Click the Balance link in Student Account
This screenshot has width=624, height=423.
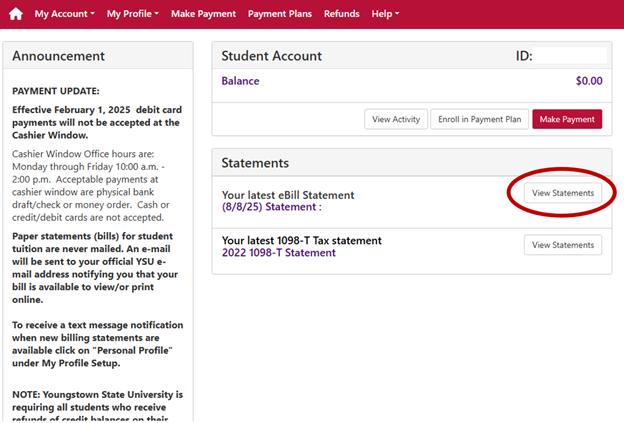(x=240, y=81)
